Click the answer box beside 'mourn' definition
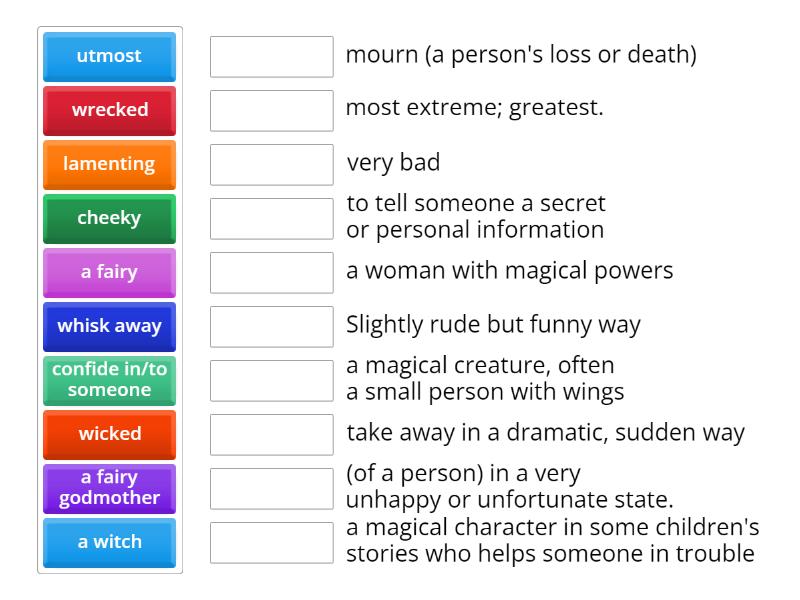This screenshot has height=600, width=800. click(x=271, y=57)
